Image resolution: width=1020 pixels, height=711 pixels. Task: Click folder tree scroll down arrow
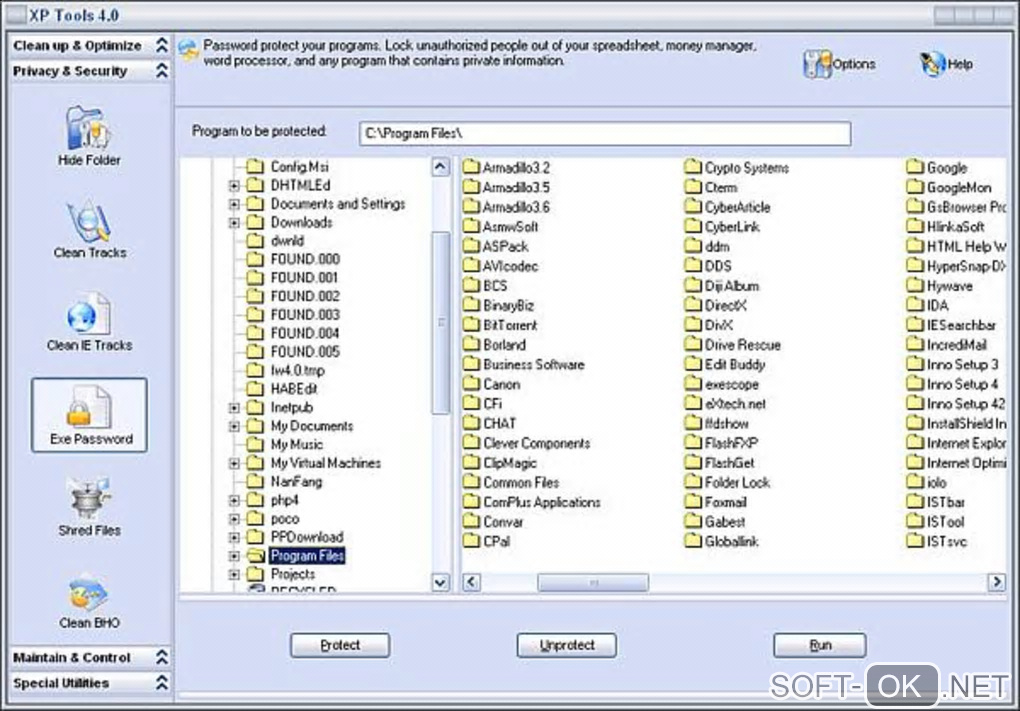(x=440, y=582)
